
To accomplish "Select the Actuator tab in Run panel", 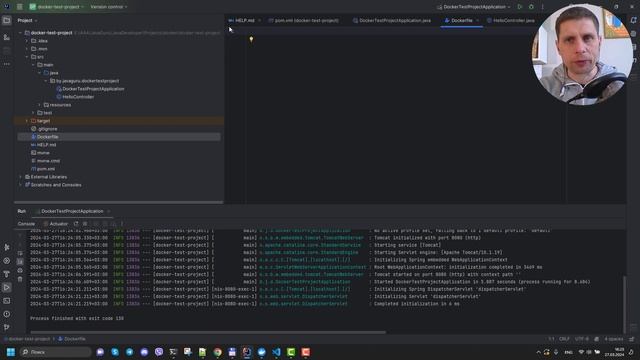I will [x=56, y=224].
